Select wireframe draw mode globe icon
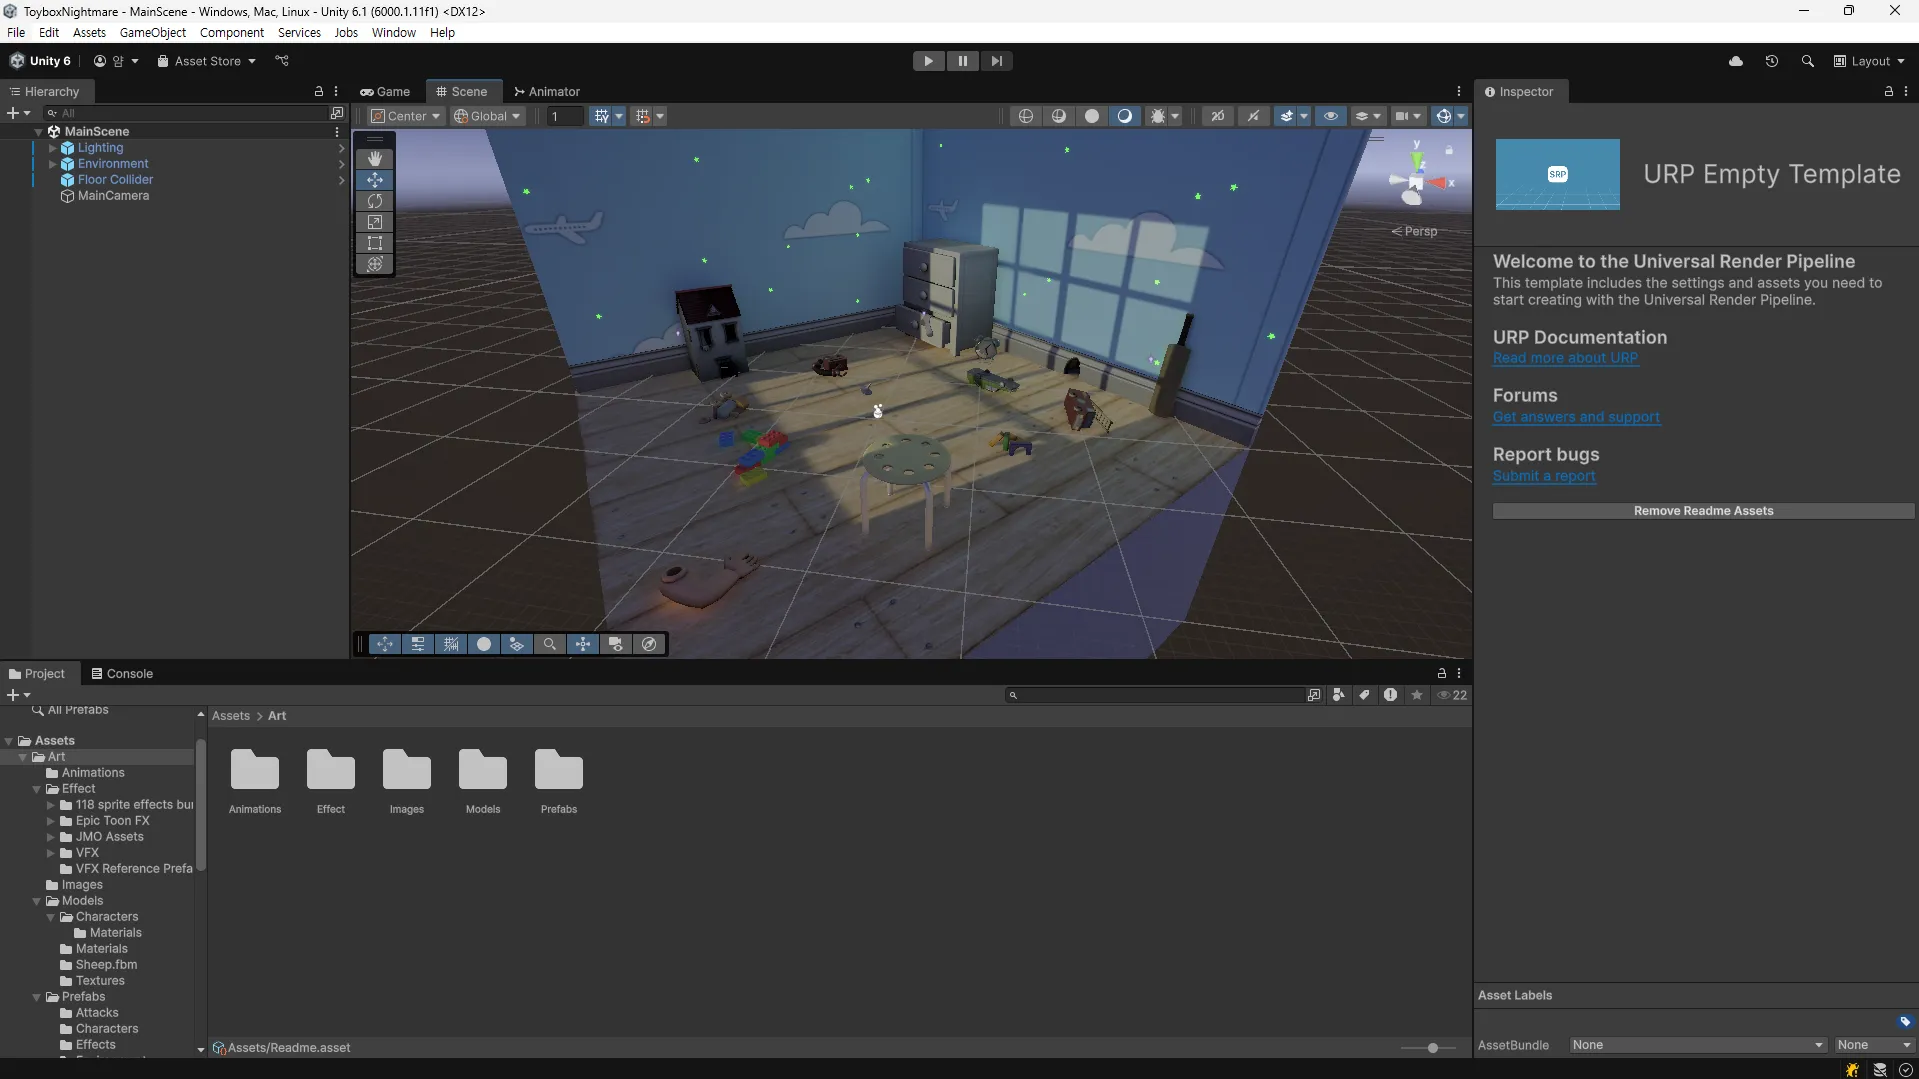1919x1079 pixels. (1026, 116)
